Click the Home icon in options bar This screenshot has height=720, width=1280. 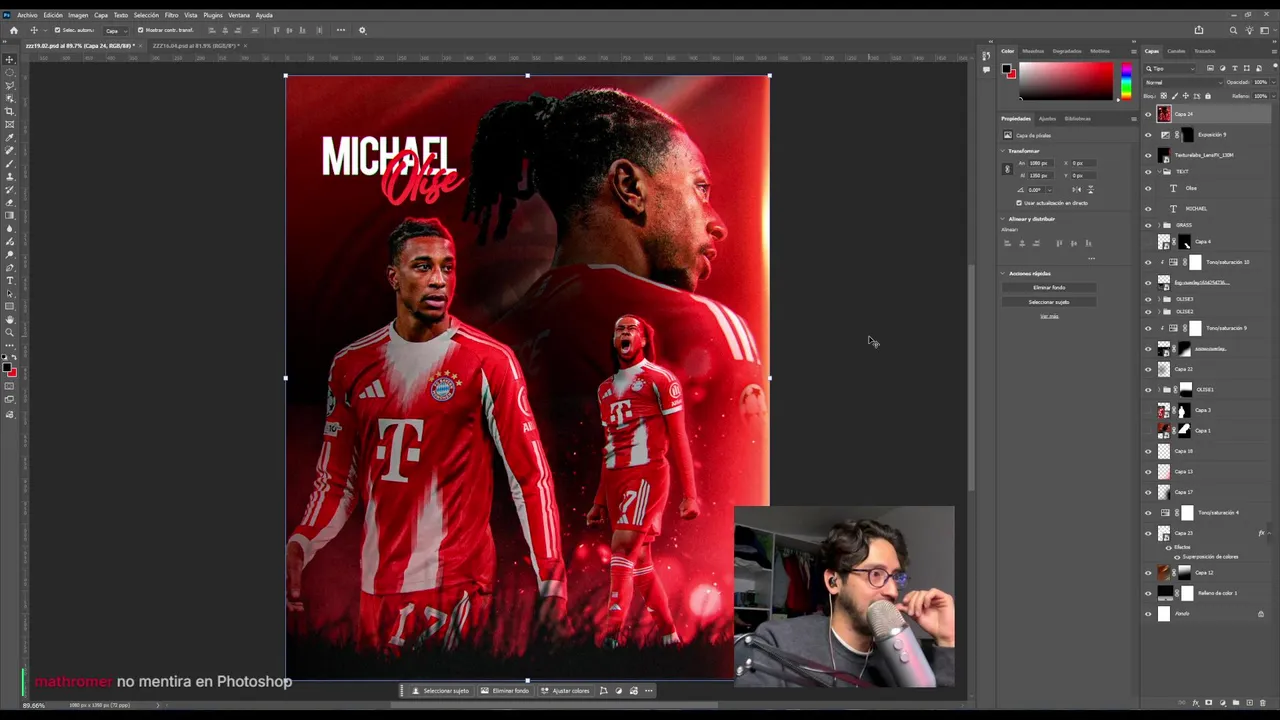pyautogui.click(x=13, y=30)
